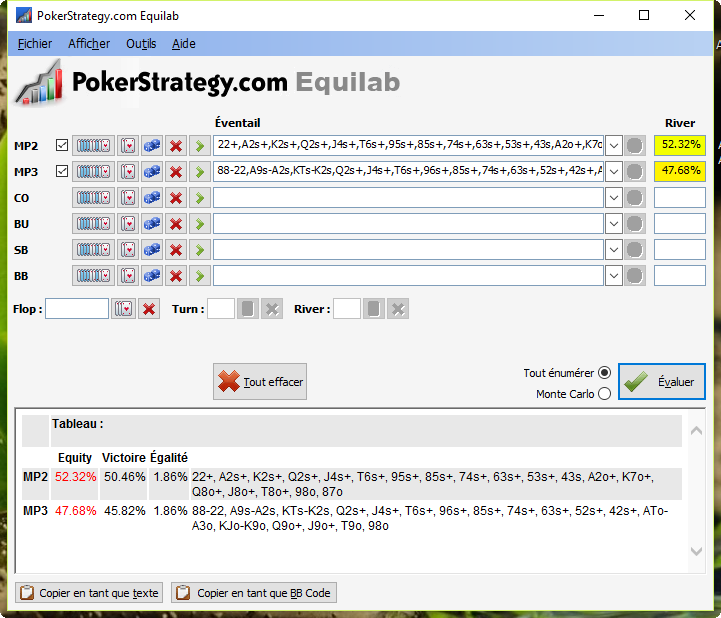Expand the CO range dropdown arrow

click(x=614, y=198)
